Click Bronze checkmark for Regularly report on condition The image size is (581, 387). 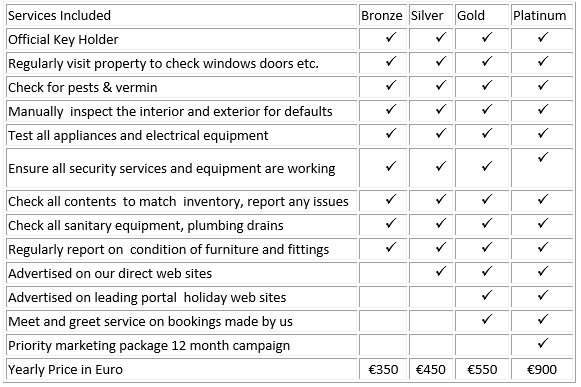391,247
